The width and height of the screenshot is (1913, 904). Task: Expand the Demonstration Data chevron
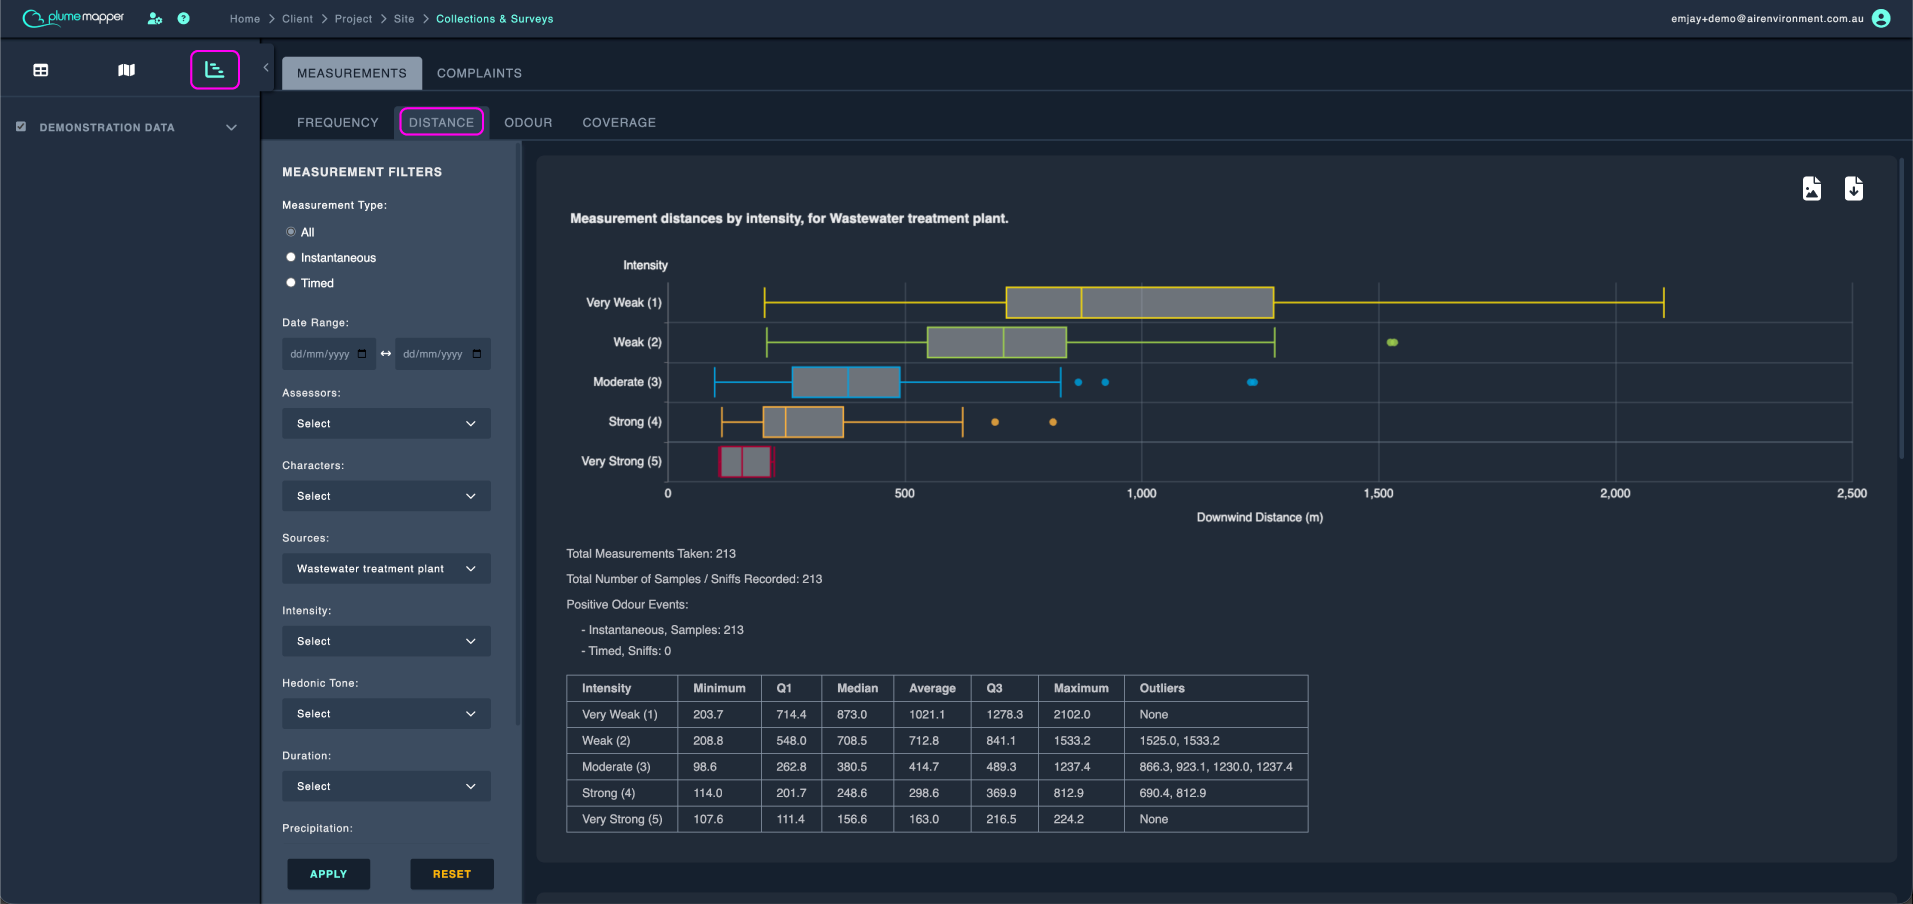click(232, 127)
